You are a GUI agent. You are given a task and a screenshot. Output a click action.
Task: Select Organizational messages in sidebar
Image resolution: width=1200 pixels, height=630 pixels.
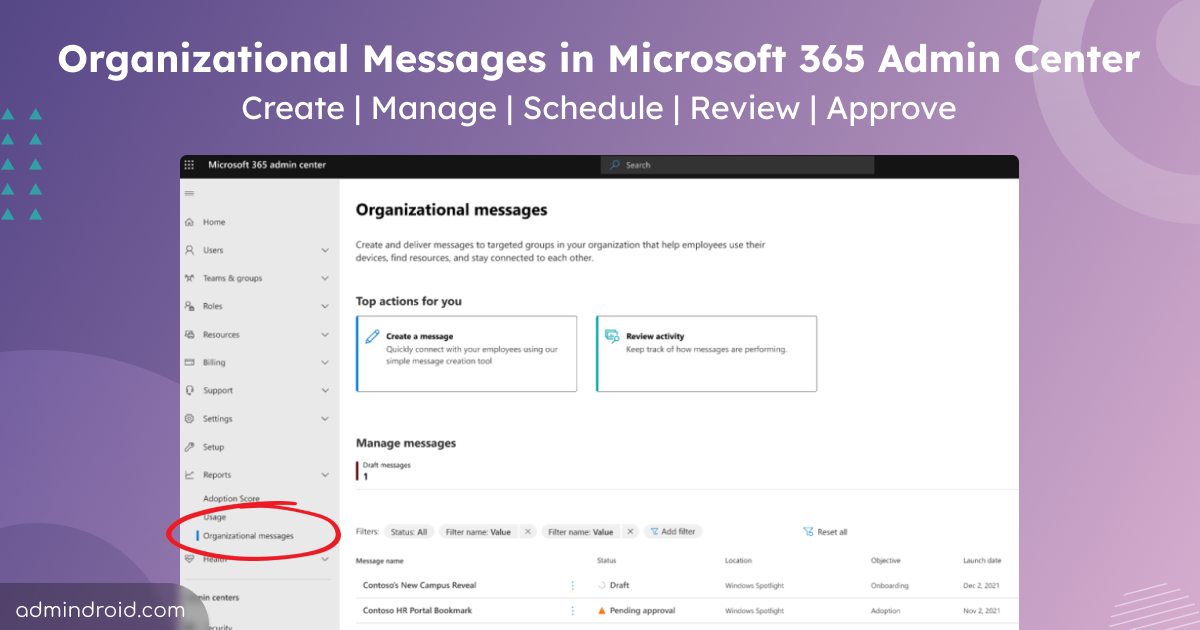point(248,536)
